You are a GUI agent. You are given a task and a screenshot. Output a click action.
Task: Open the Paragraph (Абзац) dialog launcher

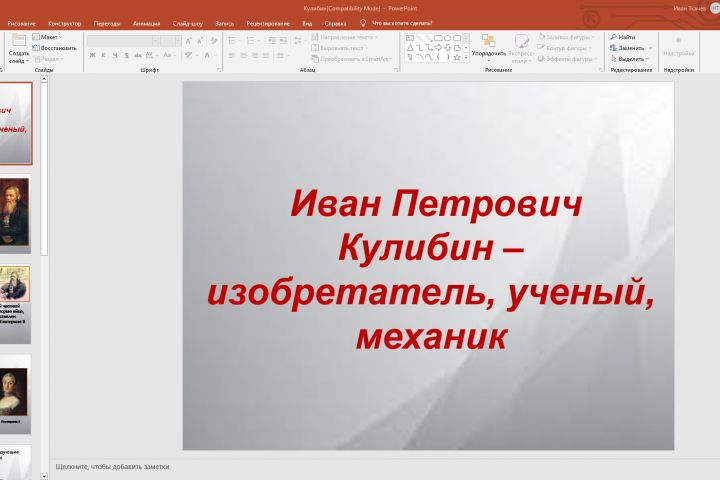(x=396, y=70)
